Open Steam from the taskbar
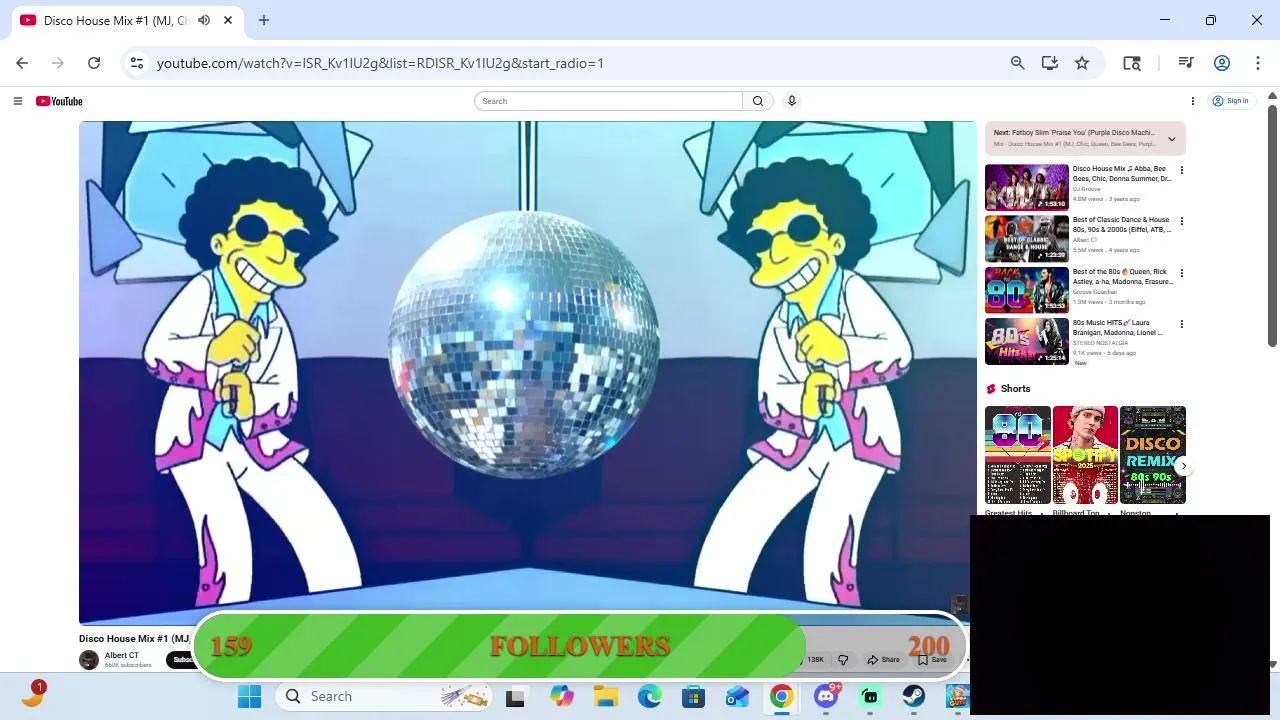 point(914,697)
